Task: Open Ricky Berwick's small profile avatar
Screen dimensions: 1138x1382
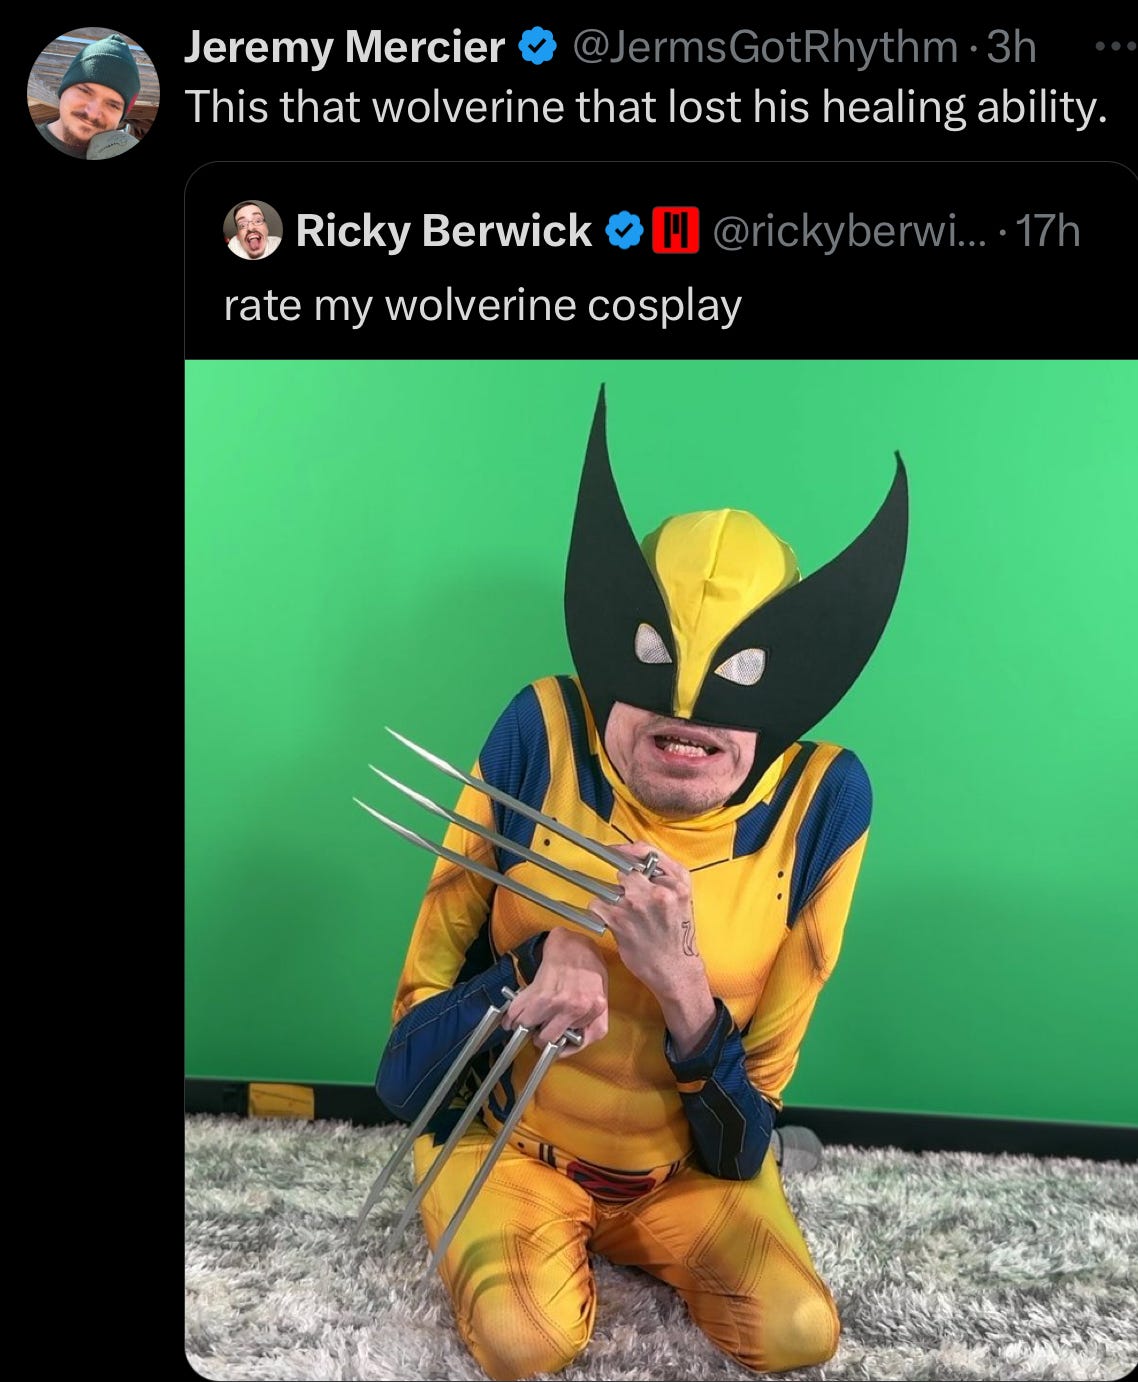Action: 252,230
